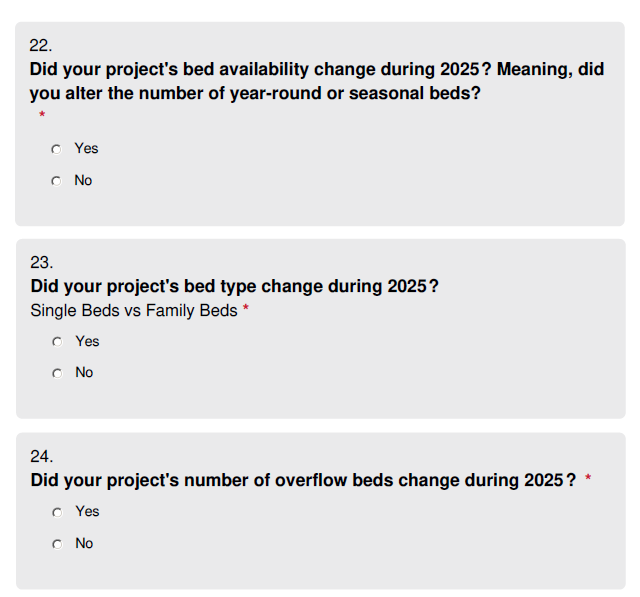Click the 'No' label text under question 23
Screen dimensions: 640x597
(84, 372)
